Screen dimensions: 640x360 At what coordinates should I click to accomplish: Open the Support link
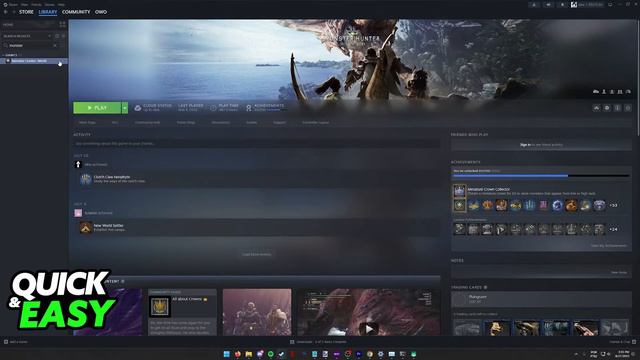click(280, 122)
